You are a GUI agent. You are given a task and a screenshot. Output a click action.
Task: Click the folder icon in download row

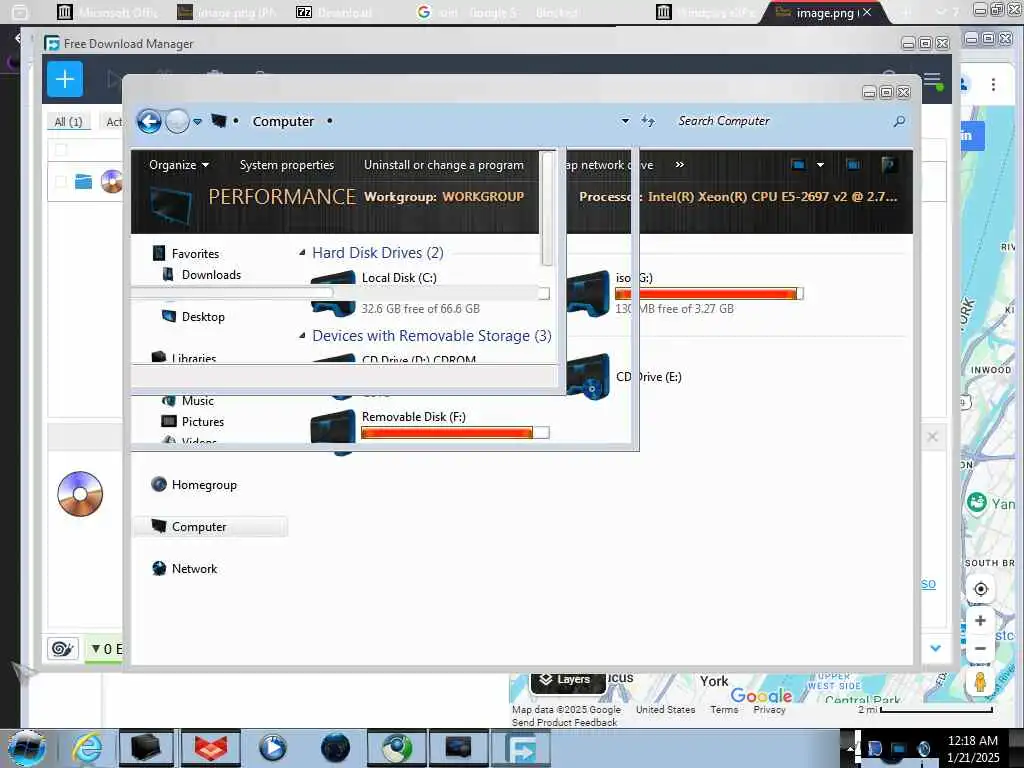[83, 182]
